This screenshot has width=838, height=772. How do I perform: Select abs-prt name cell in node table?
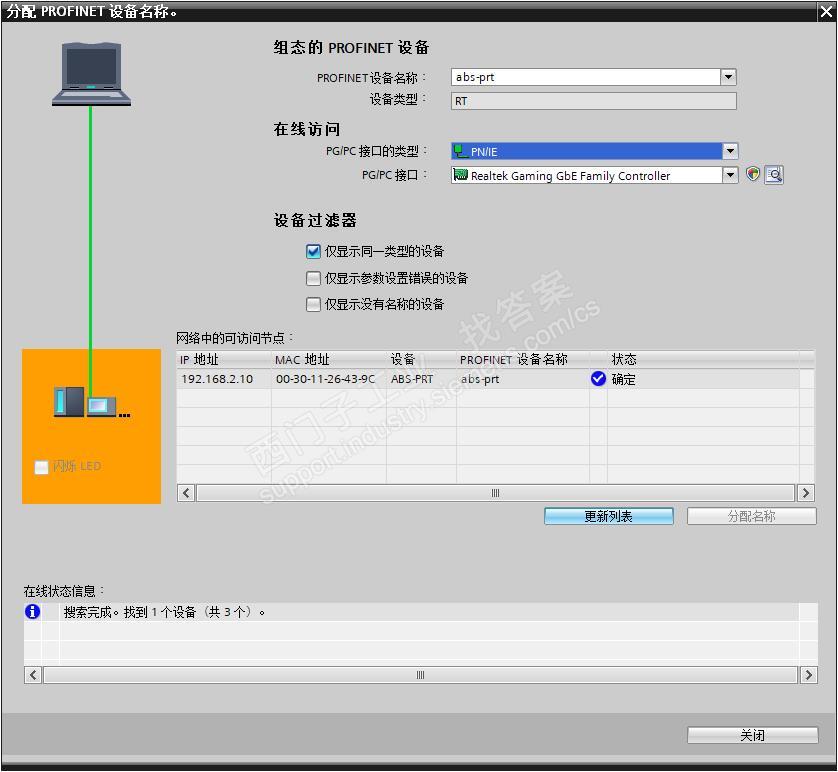(x=523, y=379)
